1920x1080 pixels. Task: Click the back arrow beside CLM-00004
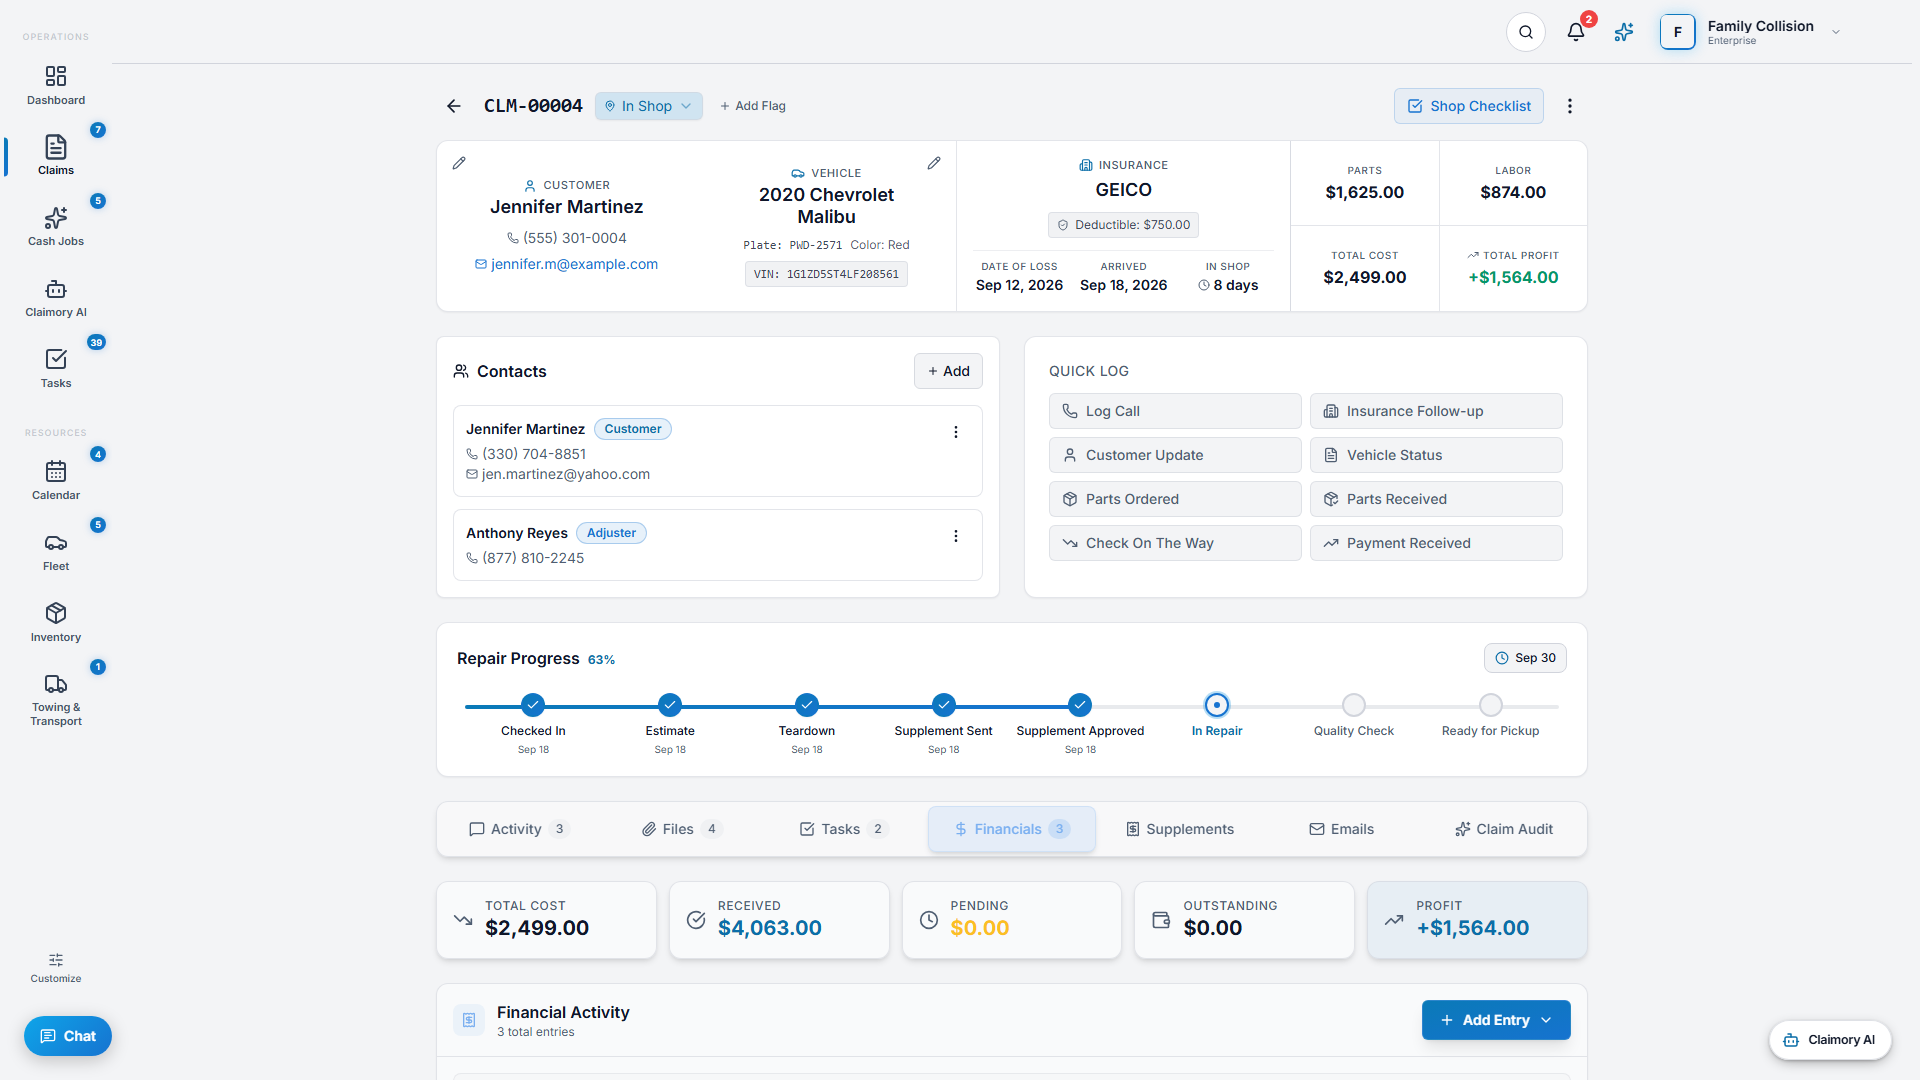coord(454,106)
